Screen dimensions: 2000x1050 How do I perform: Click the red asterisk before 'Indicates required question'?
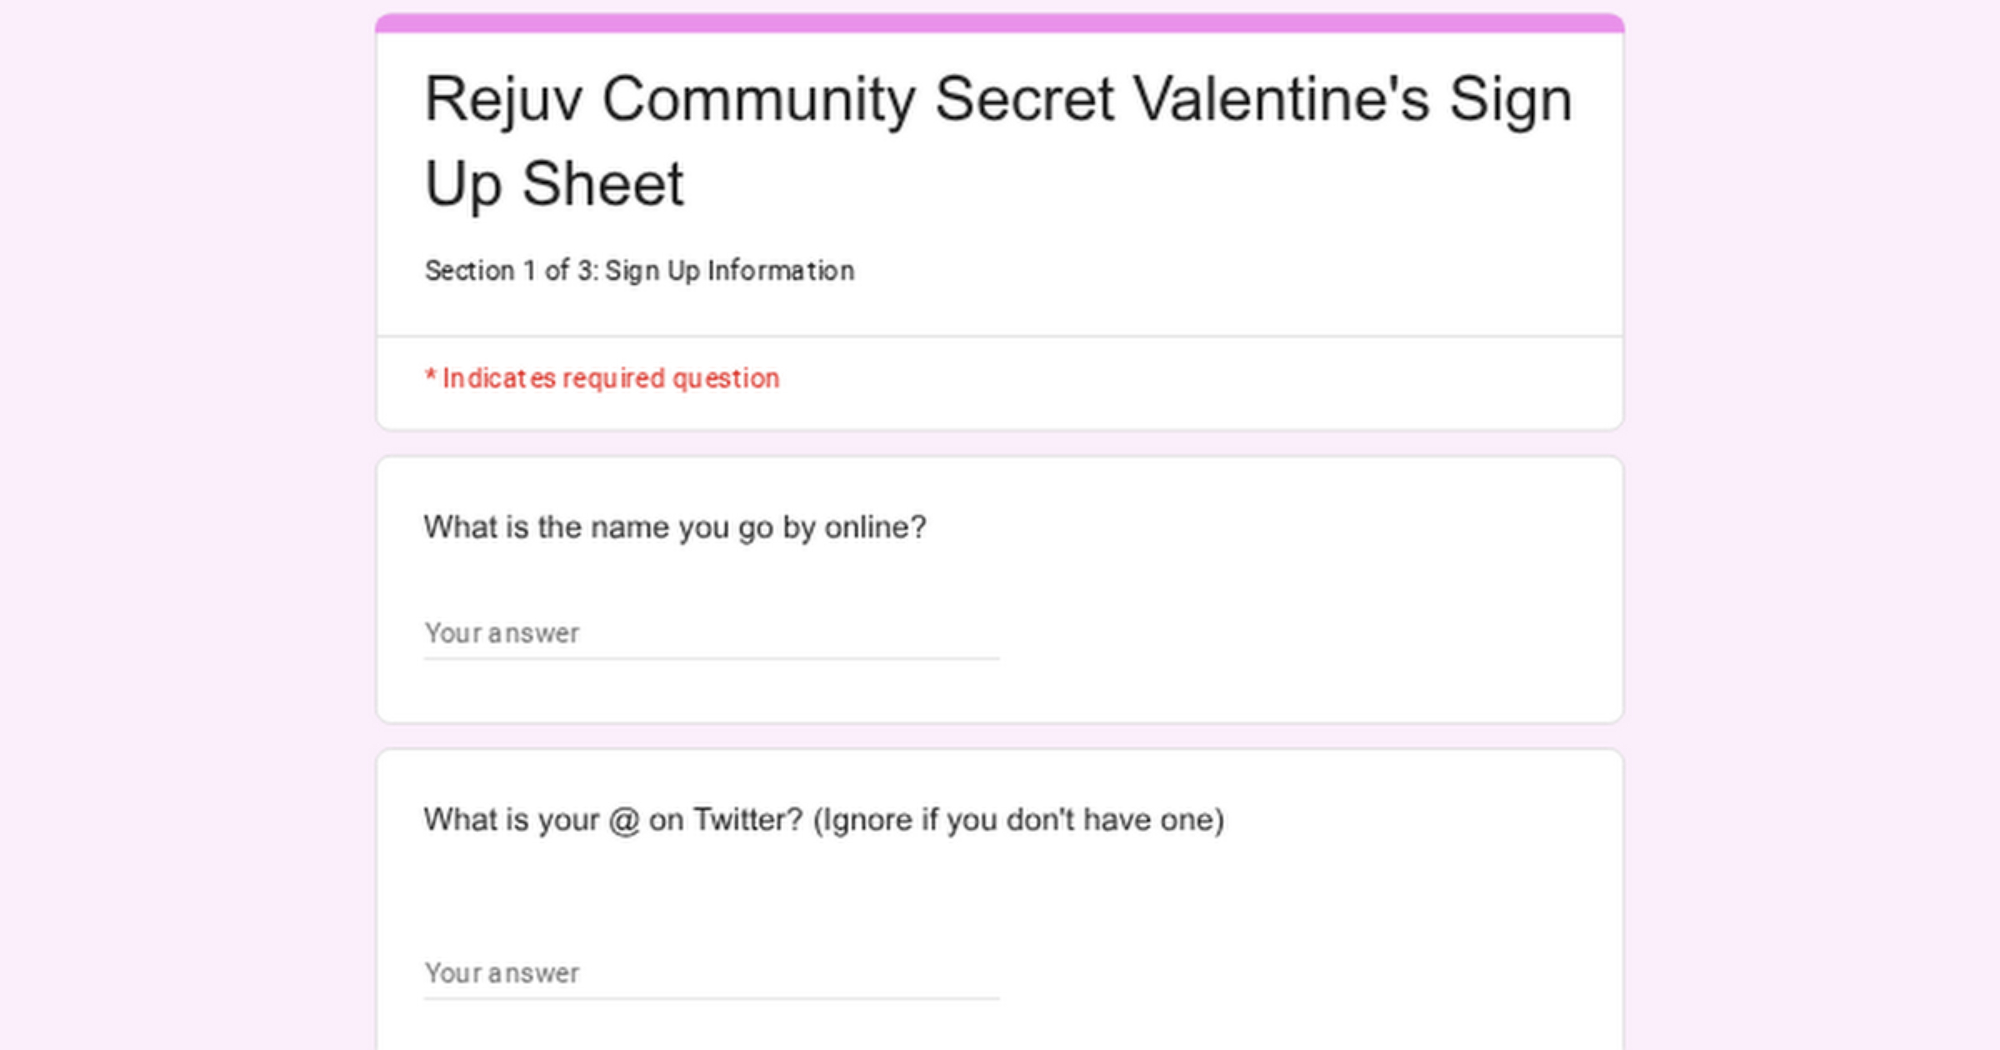(x=430, y=377)
